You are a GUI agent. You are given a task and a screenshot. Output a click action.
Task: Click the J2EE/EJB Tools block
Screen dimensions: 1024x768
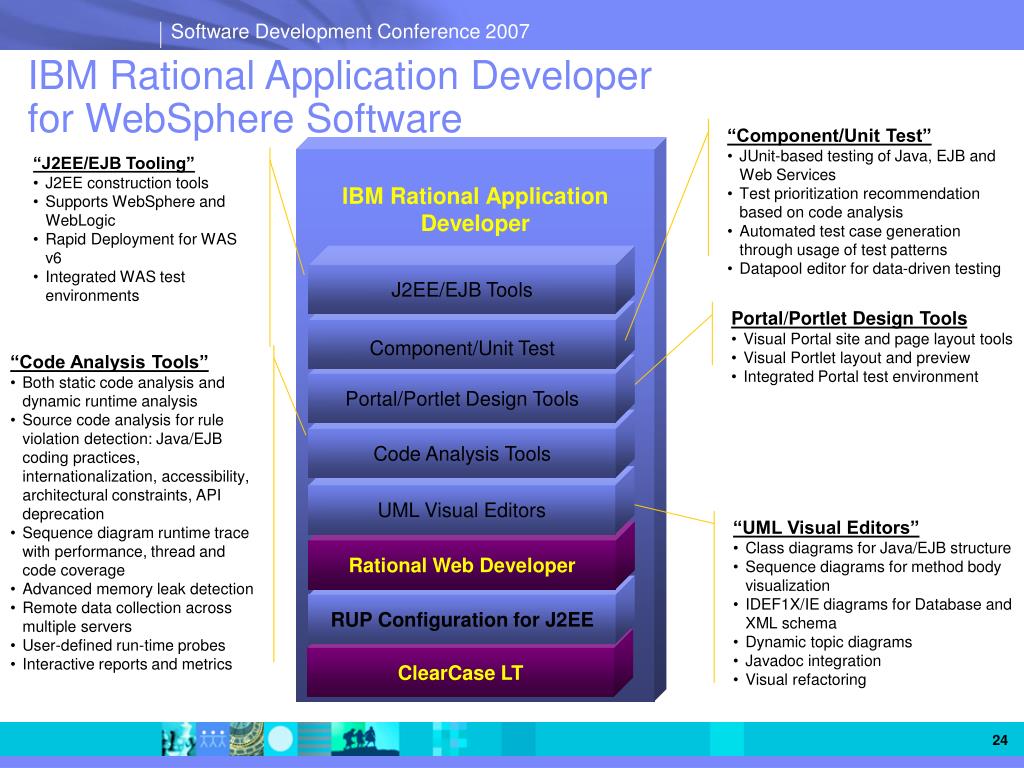[x=462, y=289]
